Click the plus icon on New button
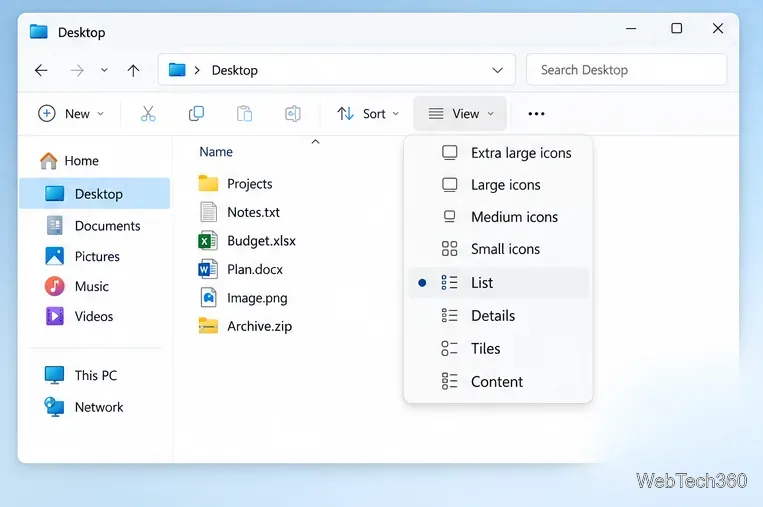 pyautogui.click(x=47, y=114)
